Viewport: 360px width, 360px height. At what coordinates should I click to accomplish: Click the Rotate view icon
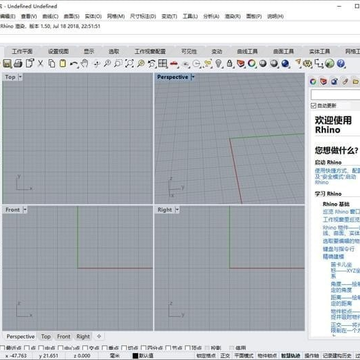(x=96, y=63)
